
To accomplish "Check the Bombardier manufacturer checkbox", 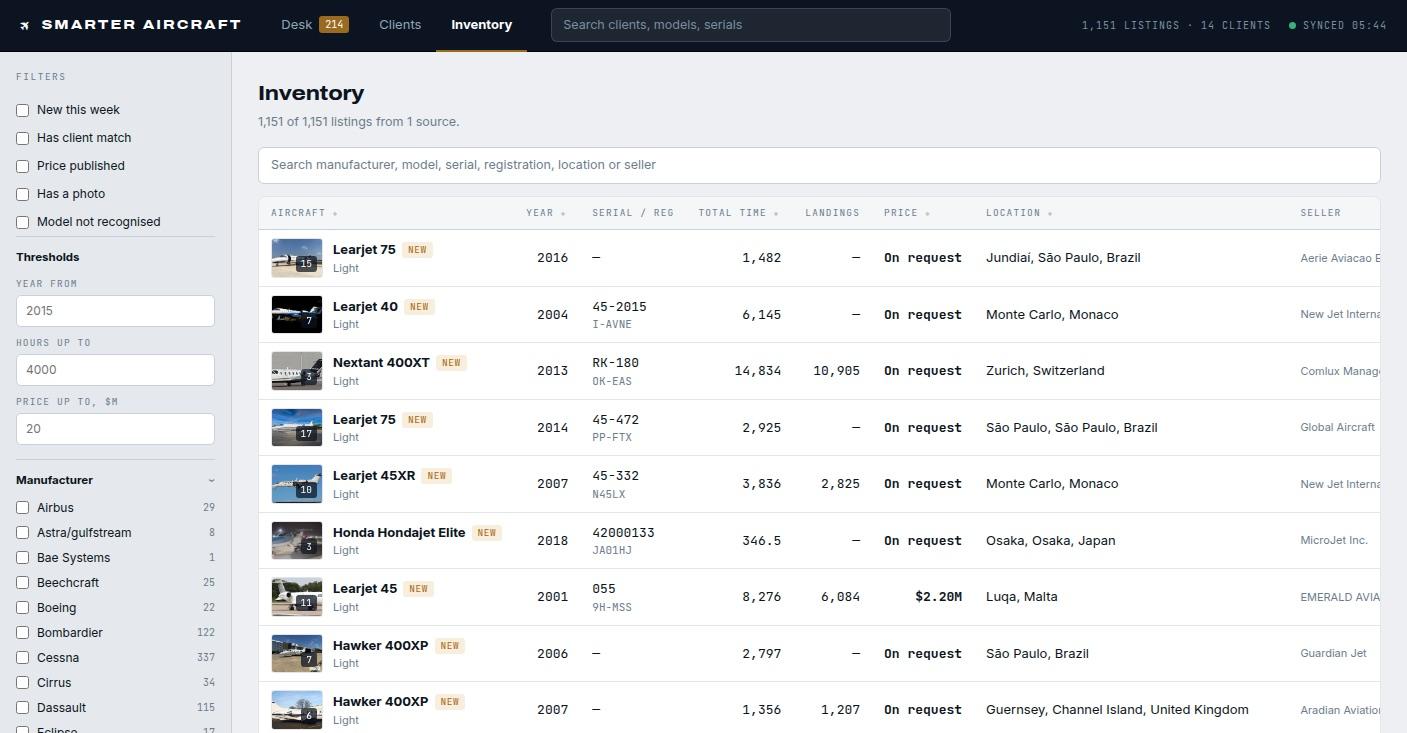I will tap(22, 633).
